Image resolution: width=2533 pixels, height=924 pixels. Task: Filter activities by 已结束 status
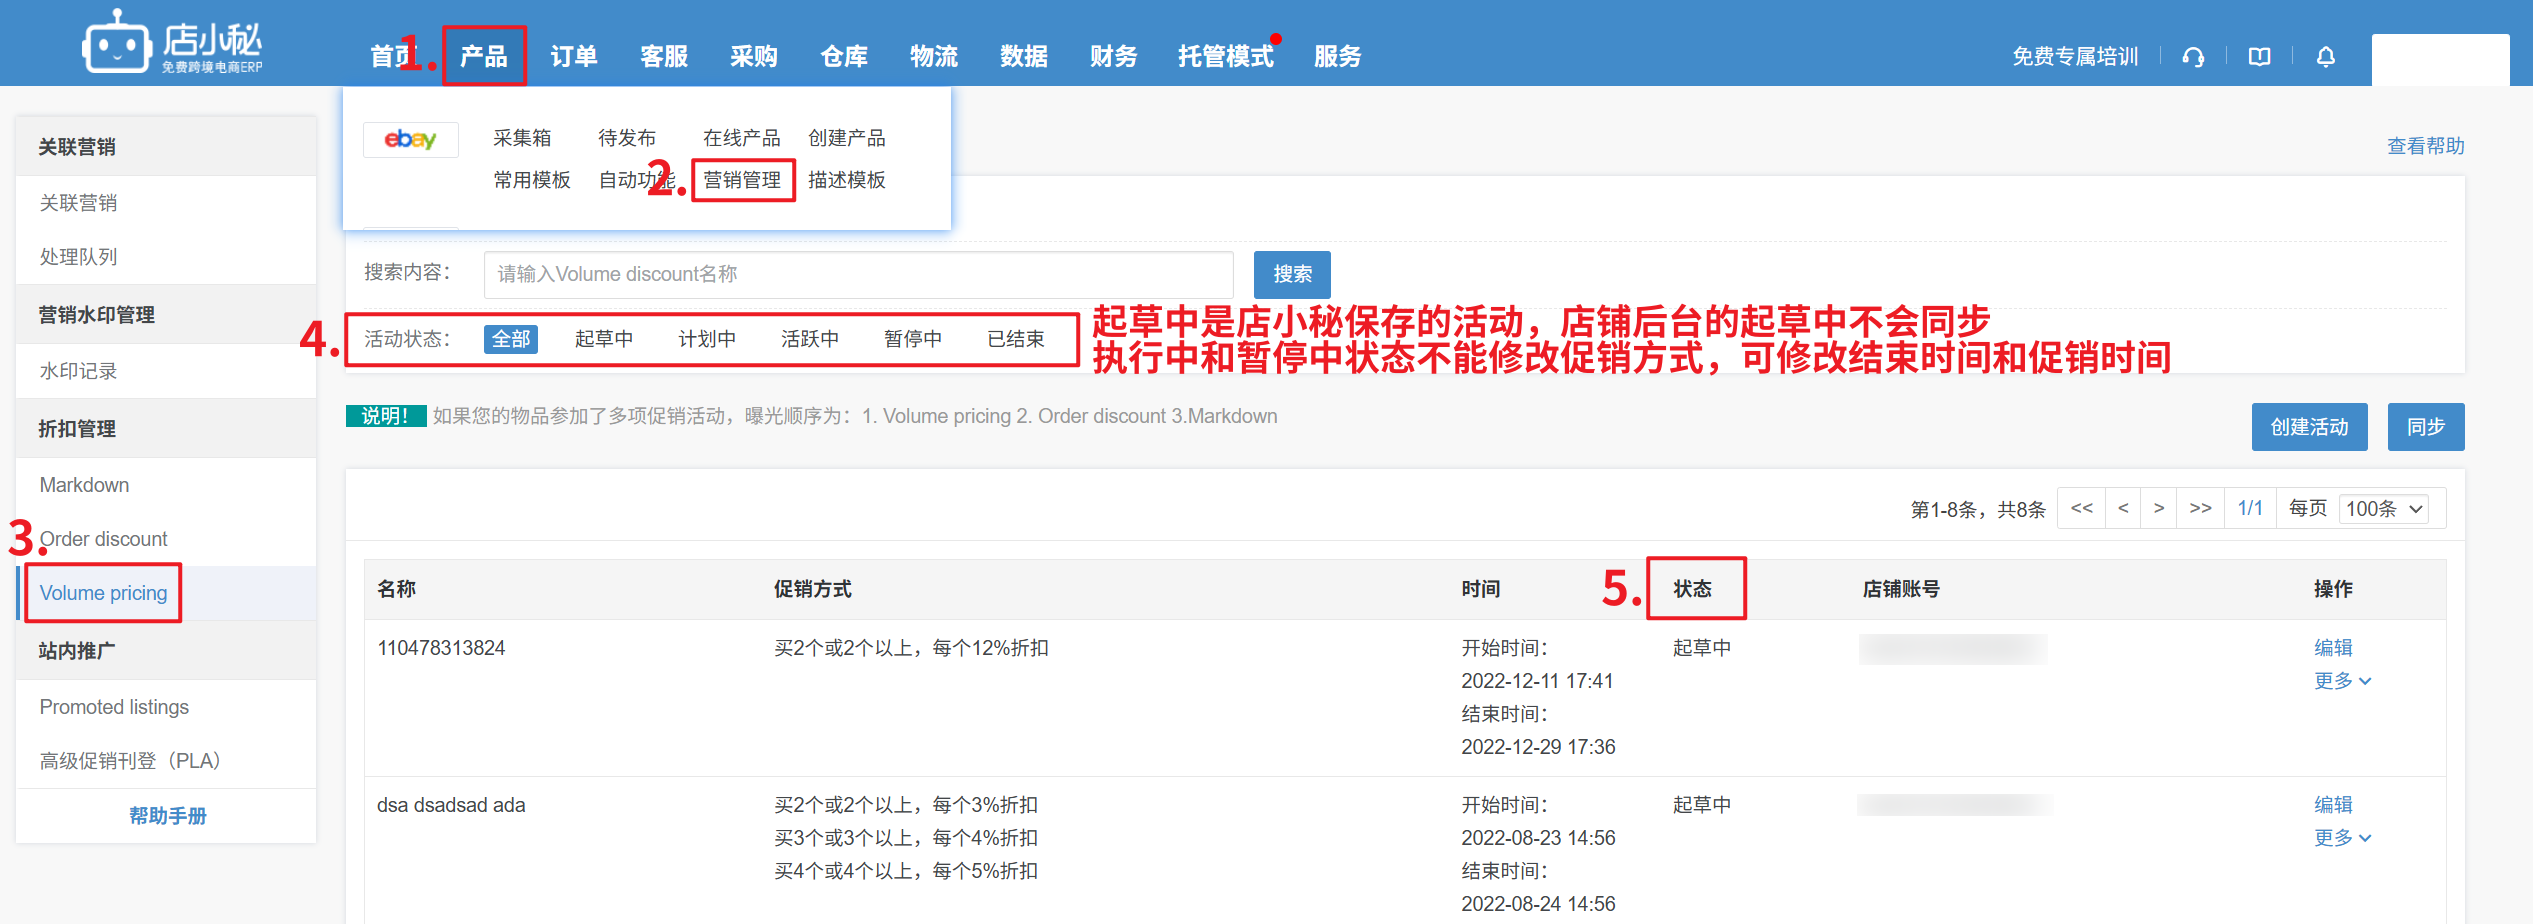pos(1015,340)
